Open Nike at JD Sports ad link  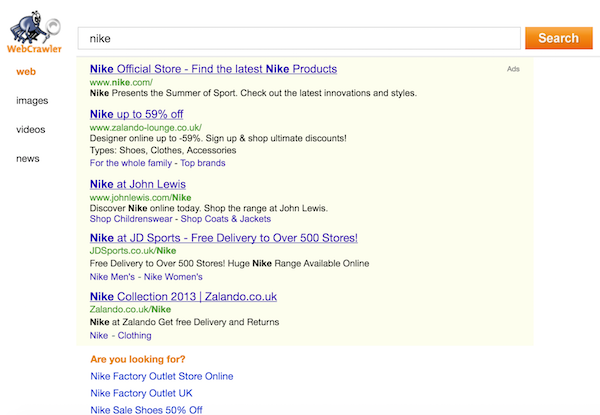pyautogui.click(x=224, y=238)
